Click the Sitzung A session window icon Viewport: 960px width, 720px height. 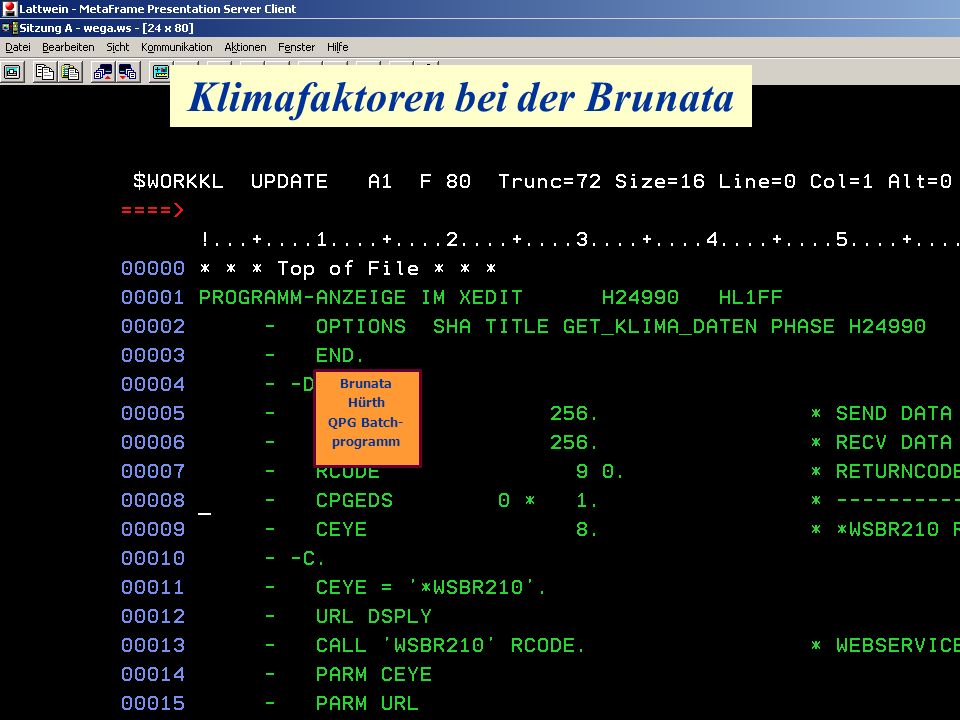tap(10, 28)
